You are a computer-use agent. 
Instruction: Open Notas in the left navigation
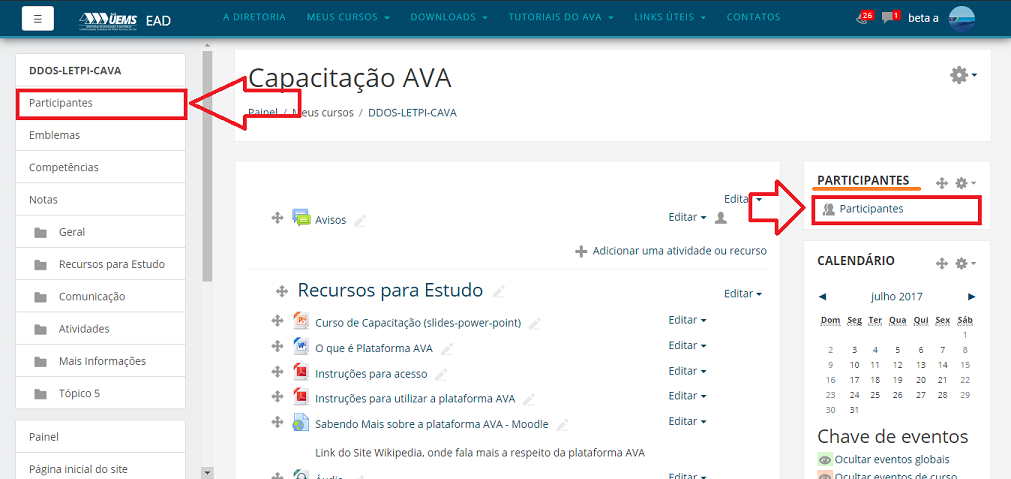point(101,199)
